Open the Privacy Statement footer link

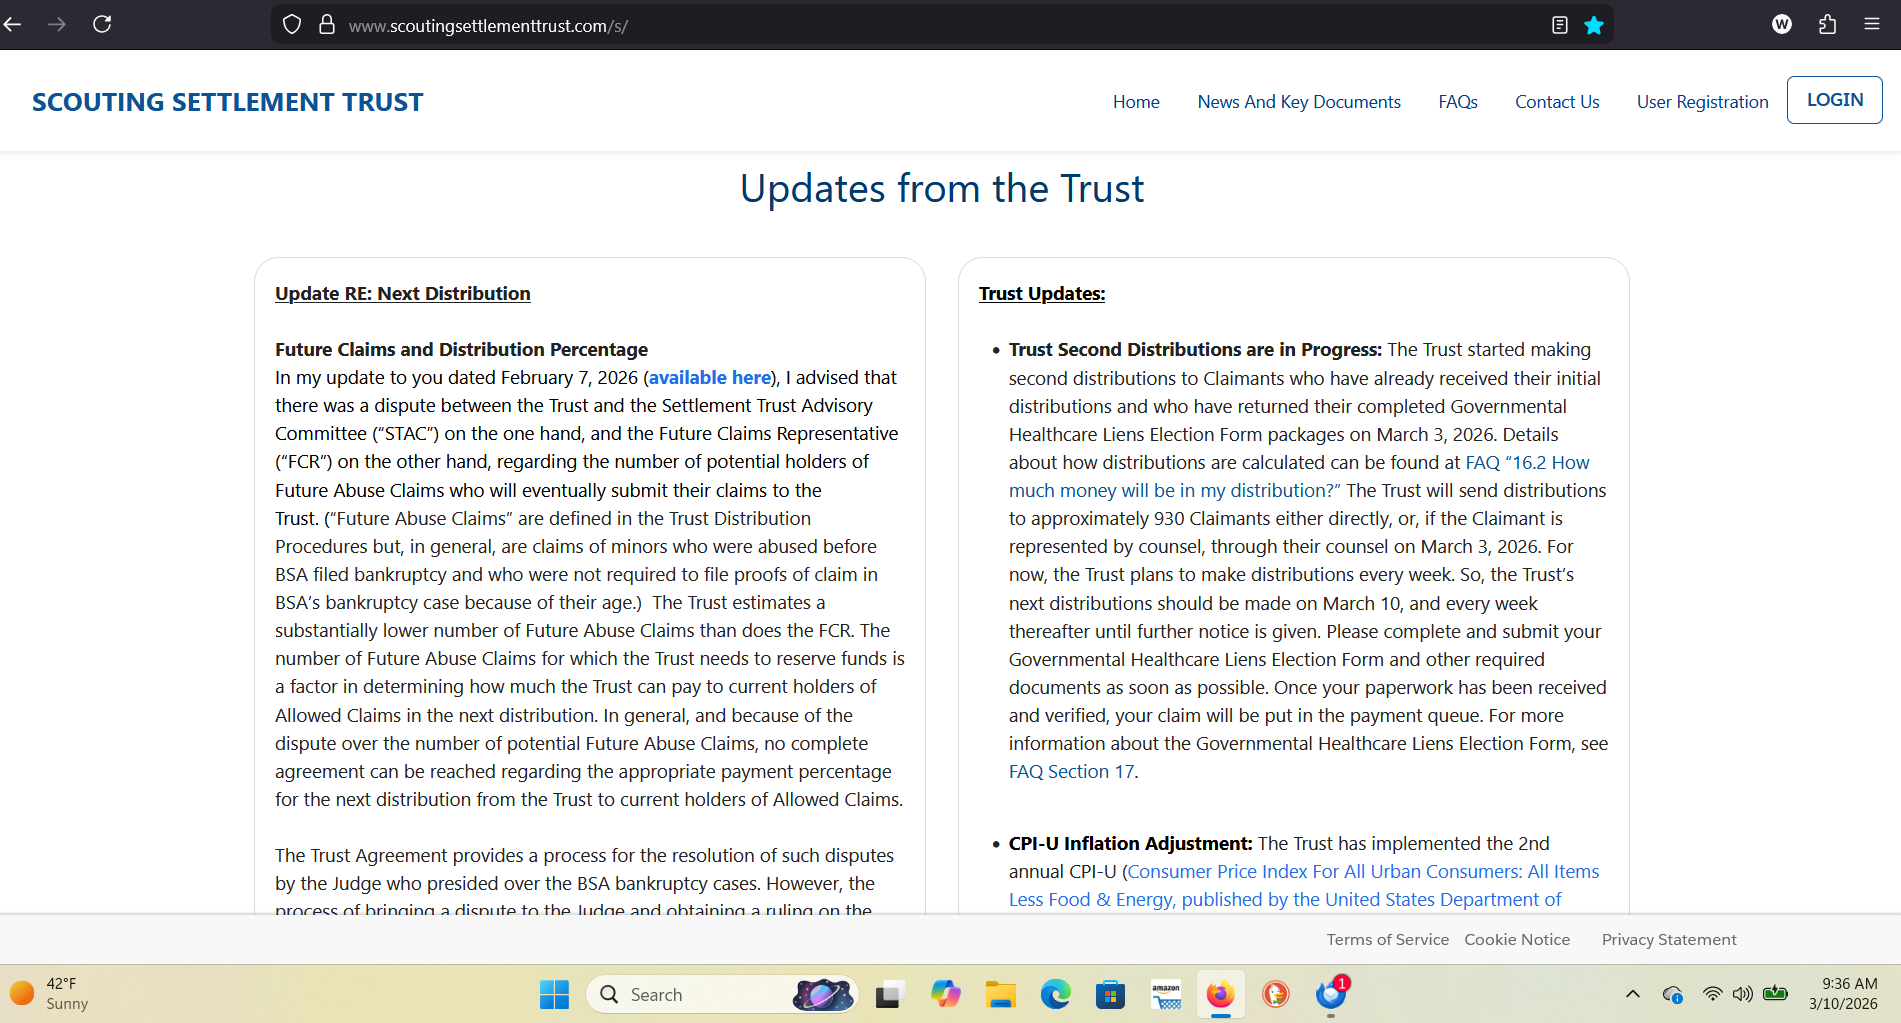pyautogui.click(x=1668, y=940)
